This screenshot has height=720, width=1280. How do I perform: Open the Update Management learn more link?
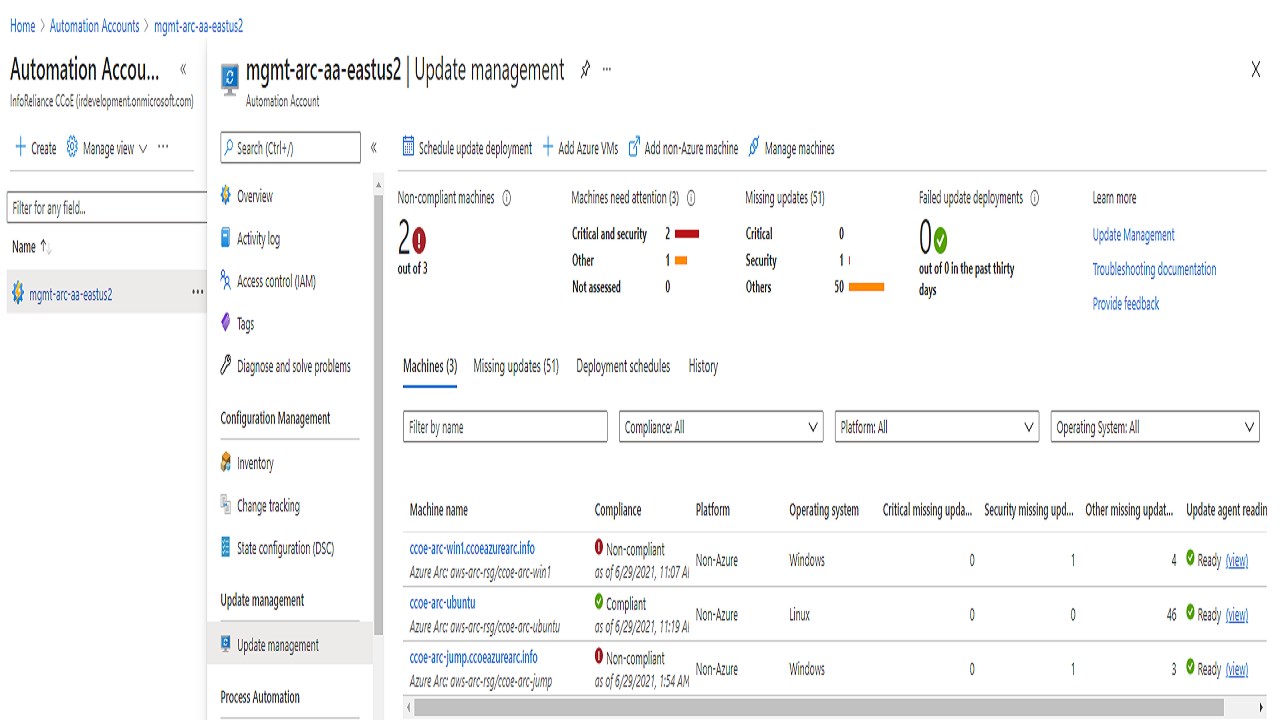coord(1134,235)
